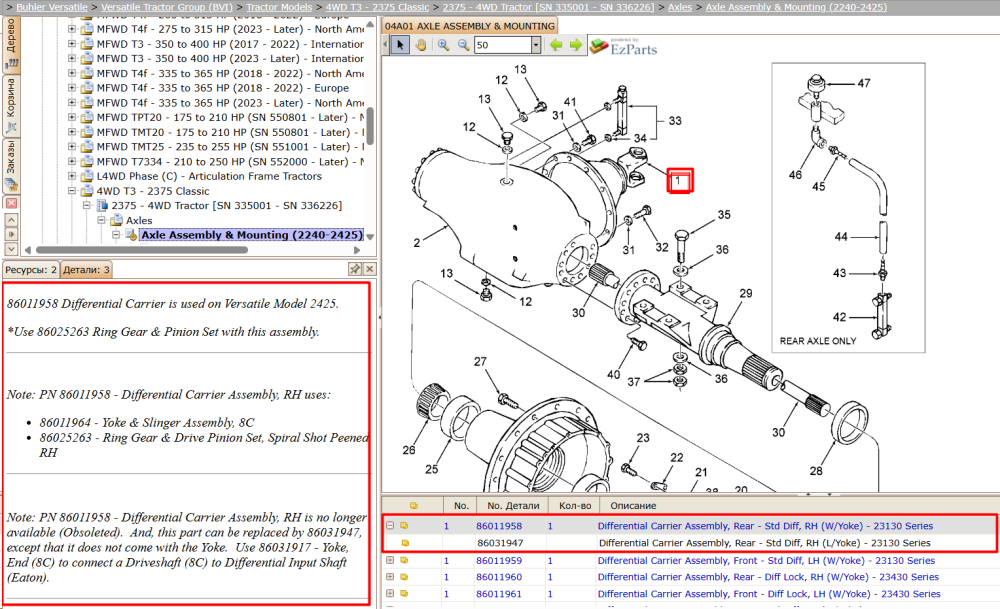Image resolution: width=1000 pixels, height=609 pixels.
Task: Select the Axles folder in tree
Action: pos(139,220)
